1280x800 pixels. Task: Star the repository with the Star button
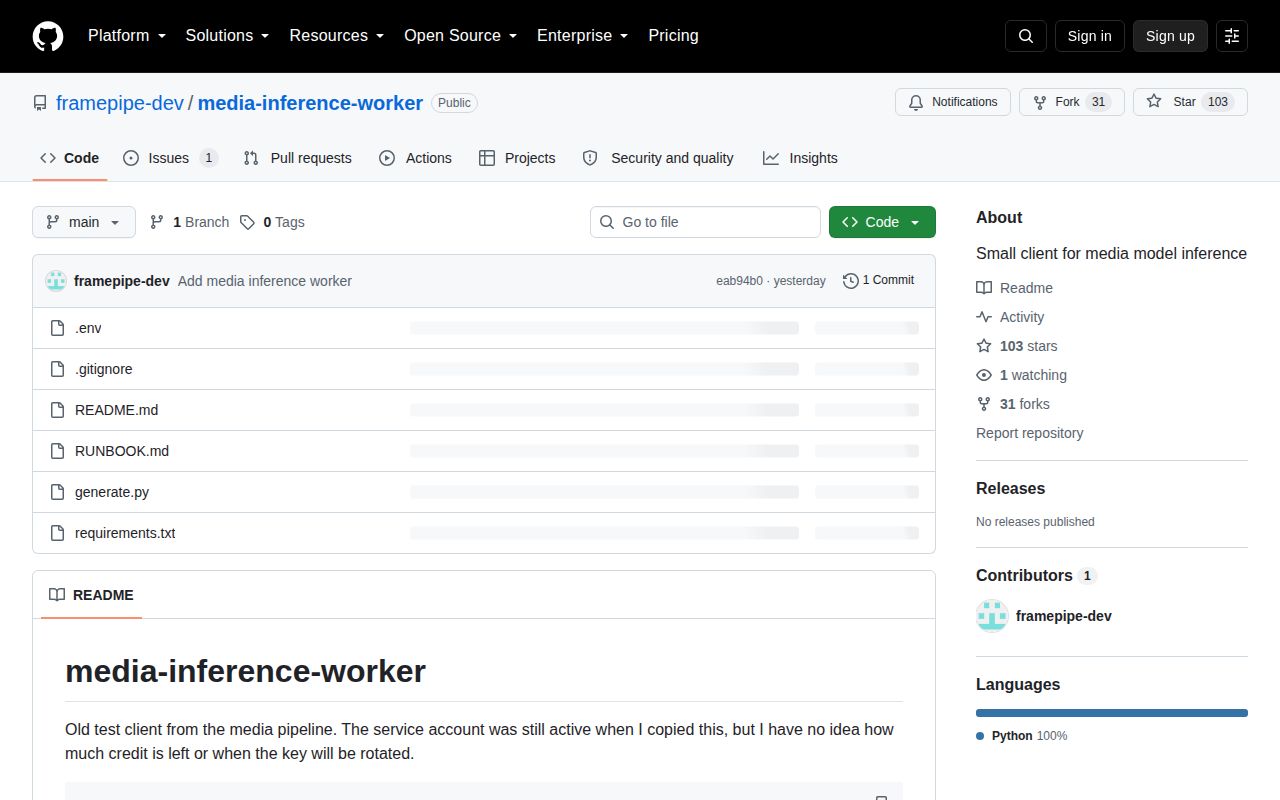point(1190,102)
